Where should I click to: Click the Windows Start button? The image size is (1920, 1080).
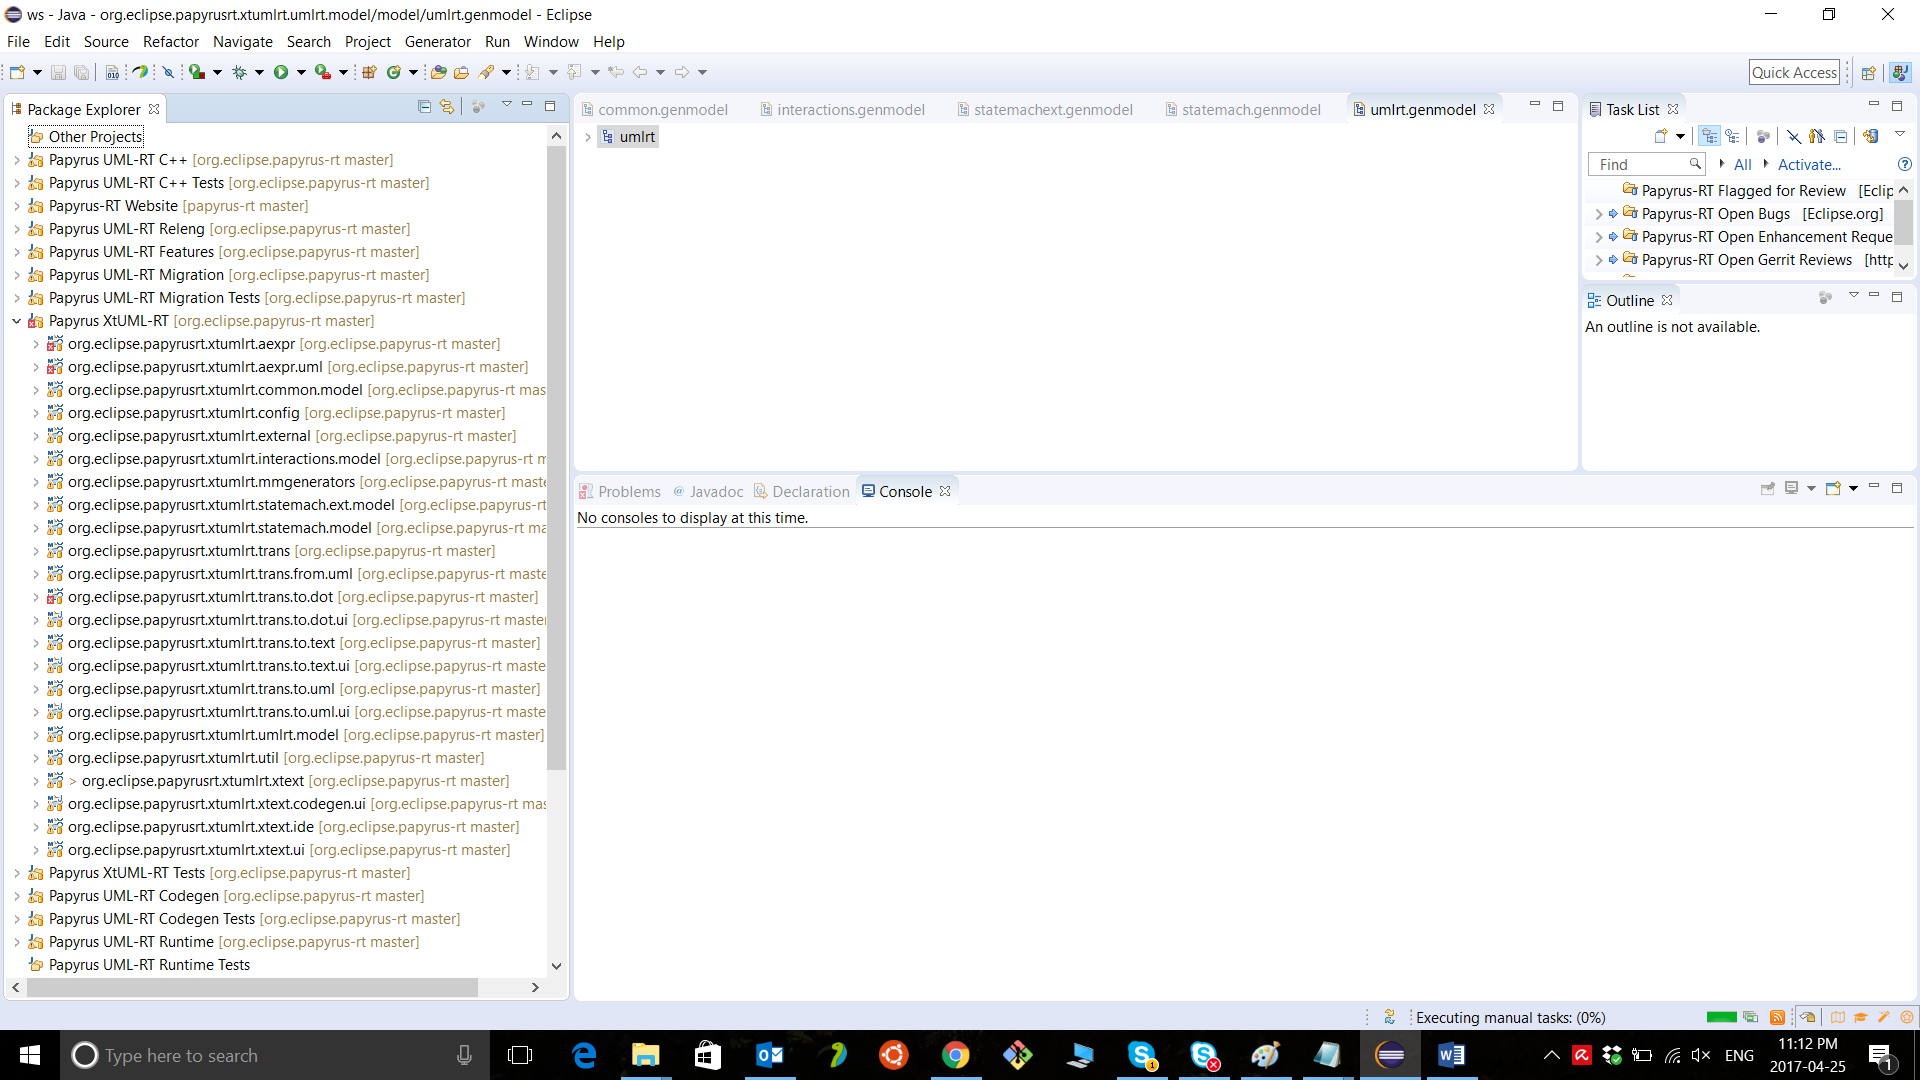(30, 1055)
